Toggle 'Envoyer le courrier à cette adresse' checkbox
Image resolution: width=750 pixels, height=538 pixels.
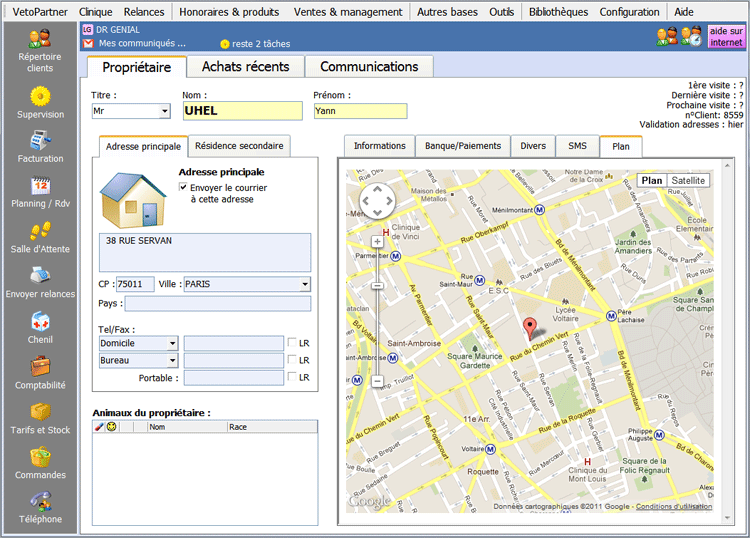coord(183,187)
